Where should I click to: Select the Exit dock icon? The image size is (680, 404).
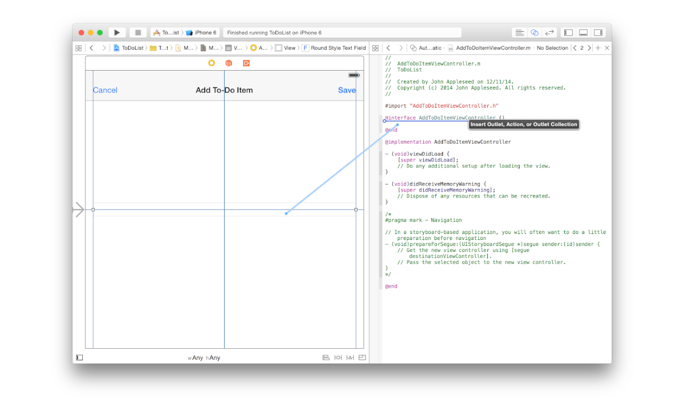246,63
